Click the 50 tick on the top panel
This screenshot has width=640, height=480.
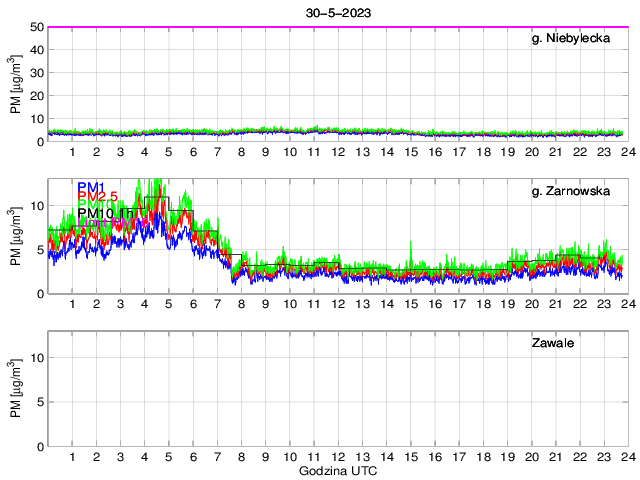(x=34, y=27)
